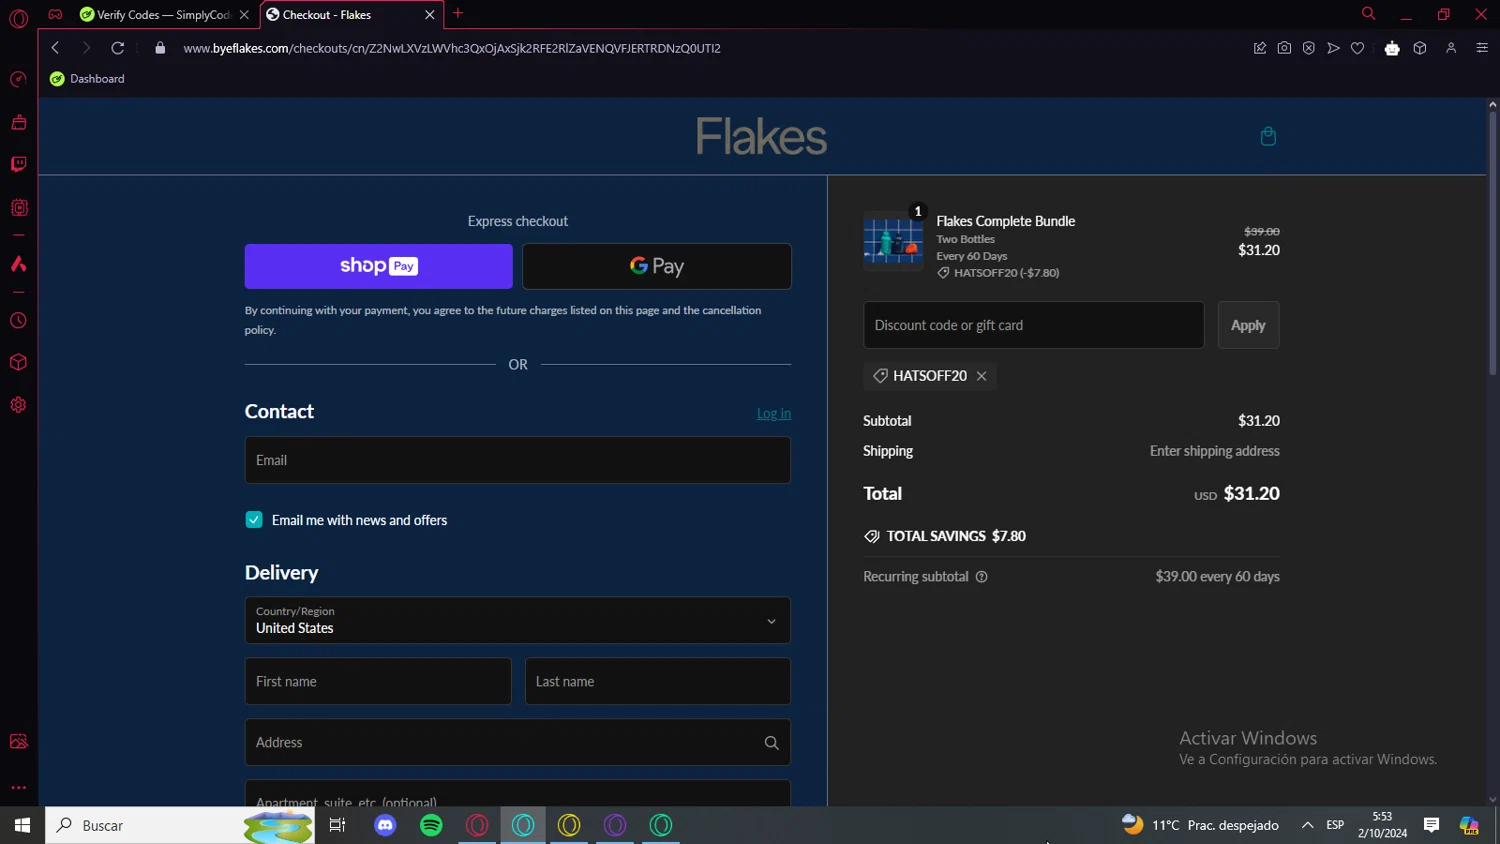1500x844 pixels.
Task: Expand Country/Region dropdown
Action: point(518,621)
